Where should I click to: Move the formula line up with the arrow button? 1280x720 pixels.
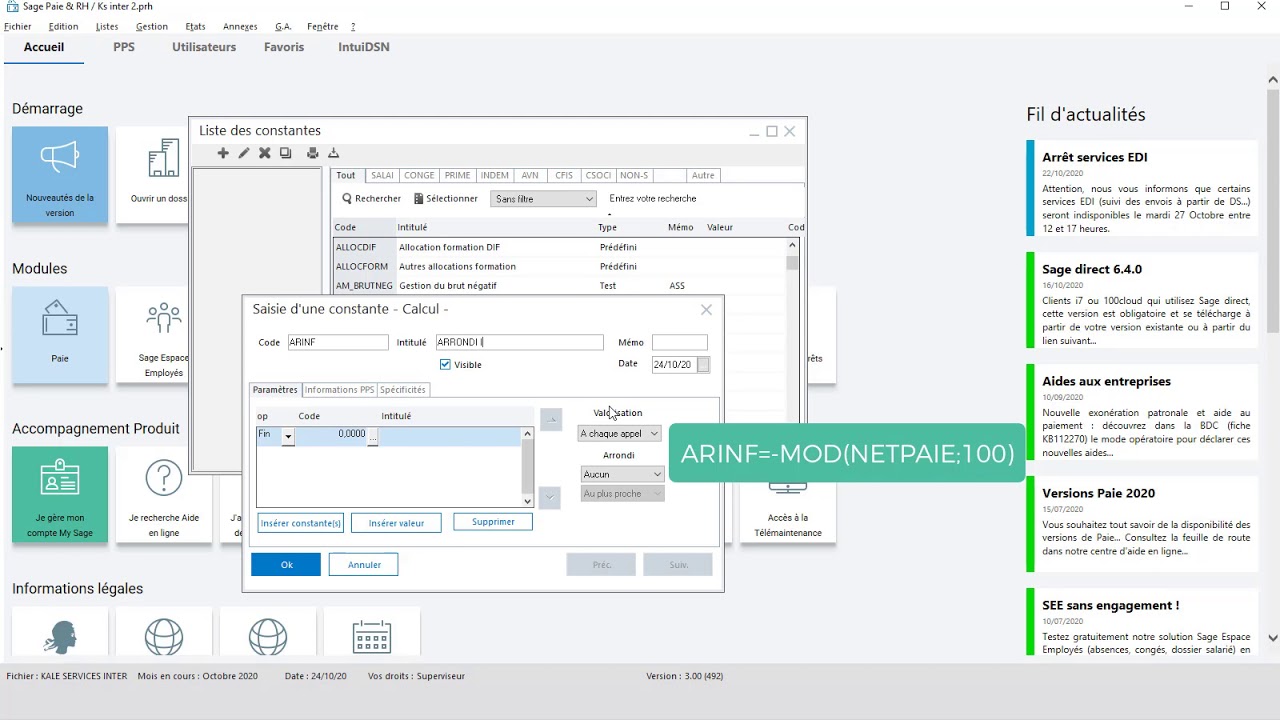point(551,420)
